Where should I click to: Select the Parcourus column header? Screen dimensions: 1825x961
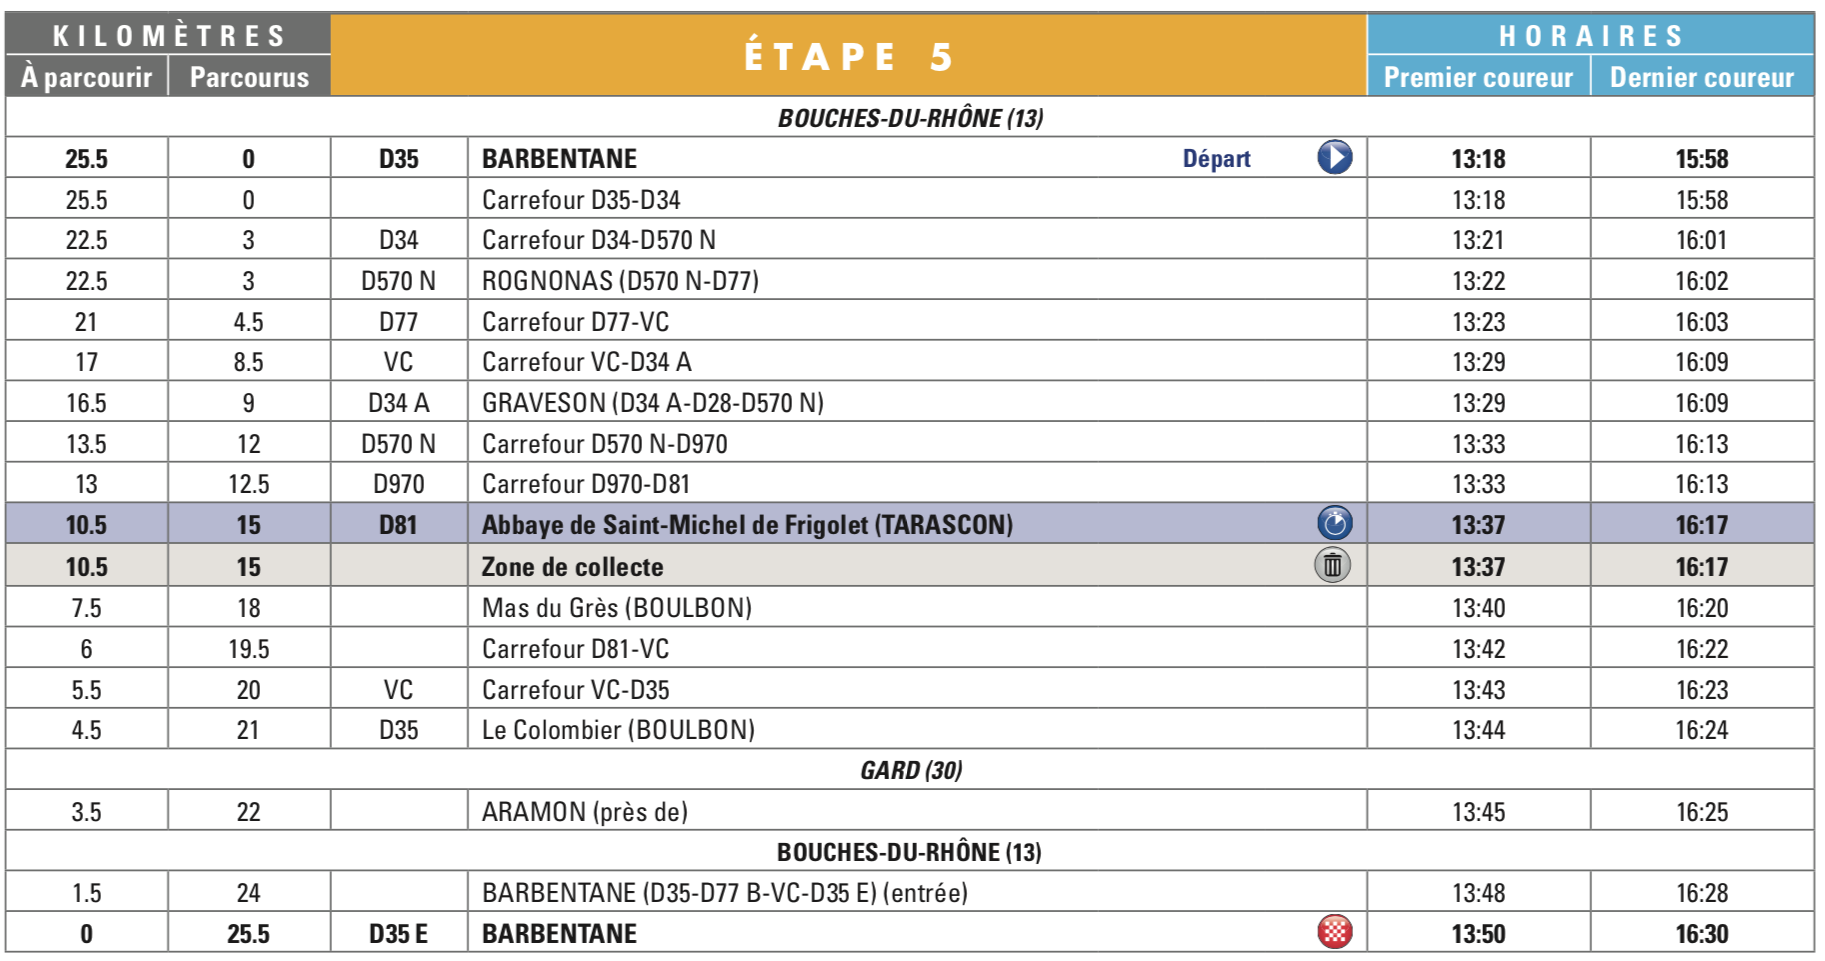point(249,77)
